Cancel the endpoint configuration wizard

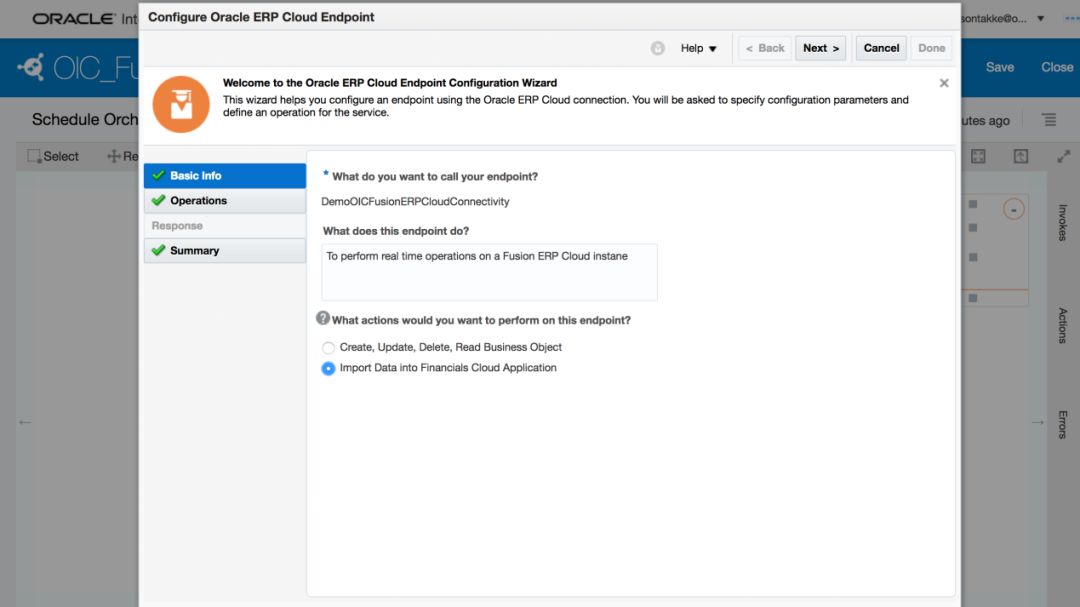click(881, 48)
